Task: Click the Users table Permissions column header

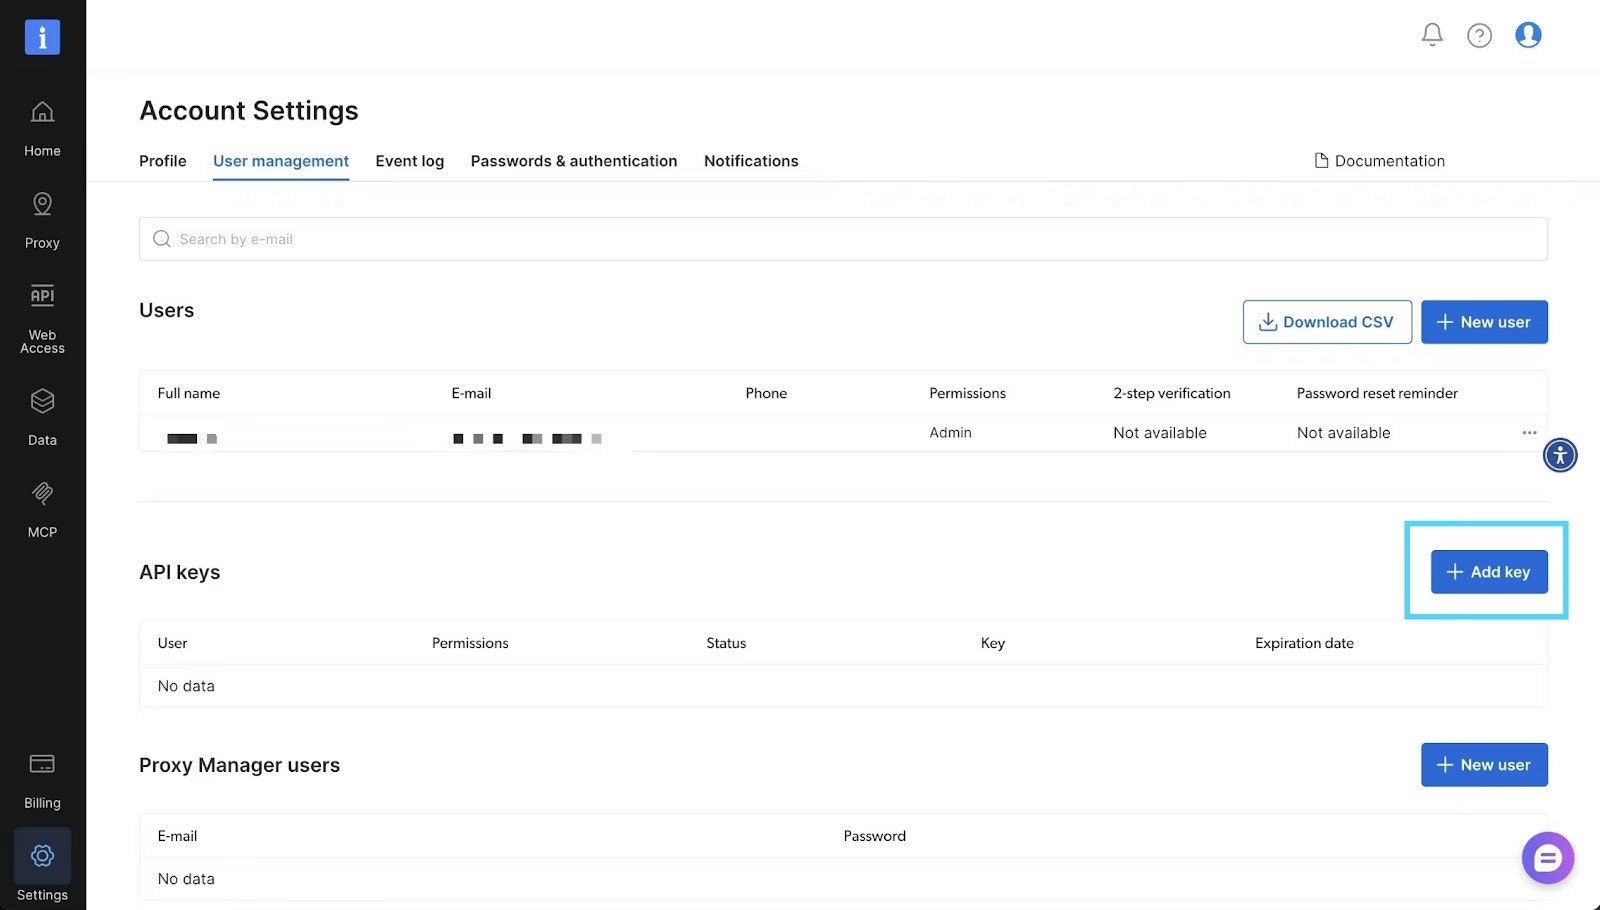Action: (967, 393)
